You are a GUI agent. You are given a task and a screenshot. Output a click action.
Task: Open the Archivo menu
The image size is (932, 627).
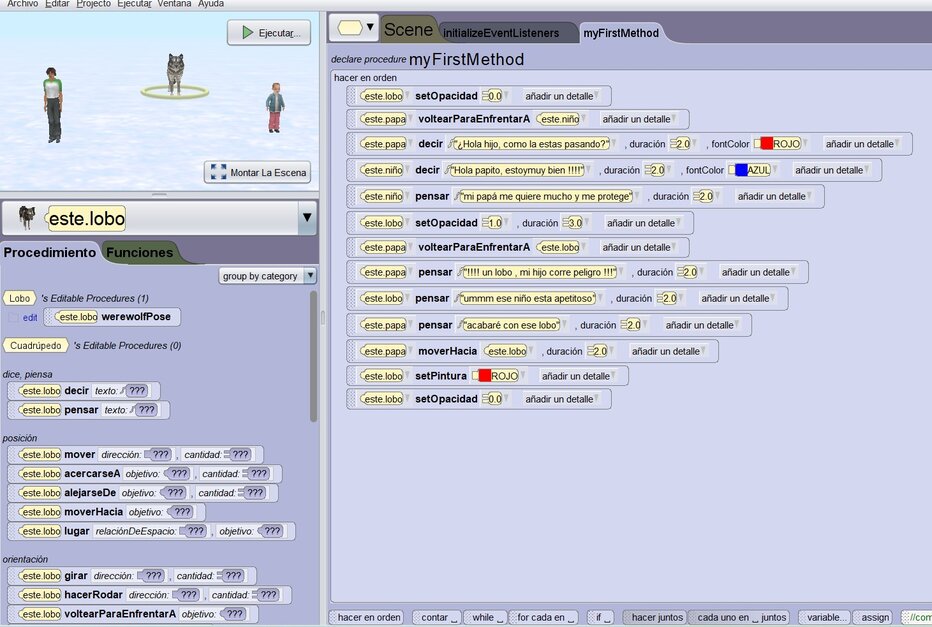tap(22, 4)
